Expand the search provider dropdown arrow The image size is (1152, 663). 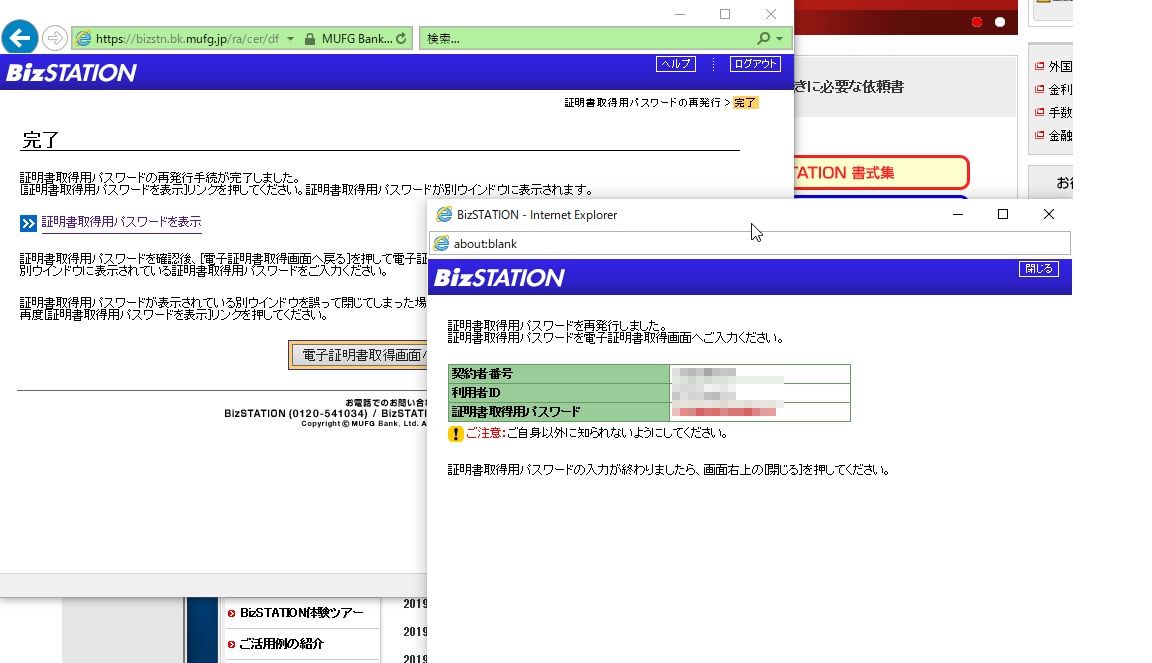[x=780, y=38]
